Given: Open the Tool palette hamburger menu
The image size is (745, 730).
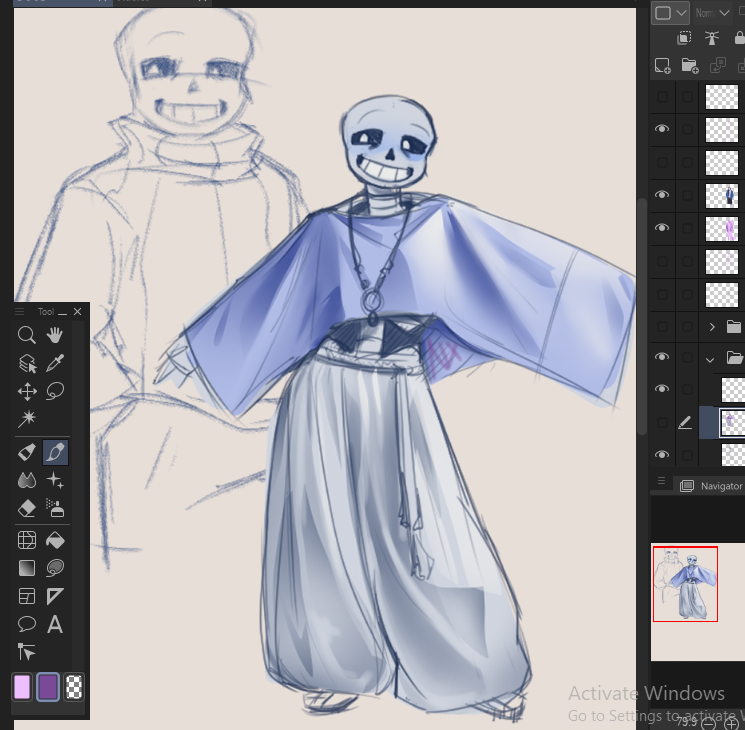Looking at the screenshot, I should (19, 311).
